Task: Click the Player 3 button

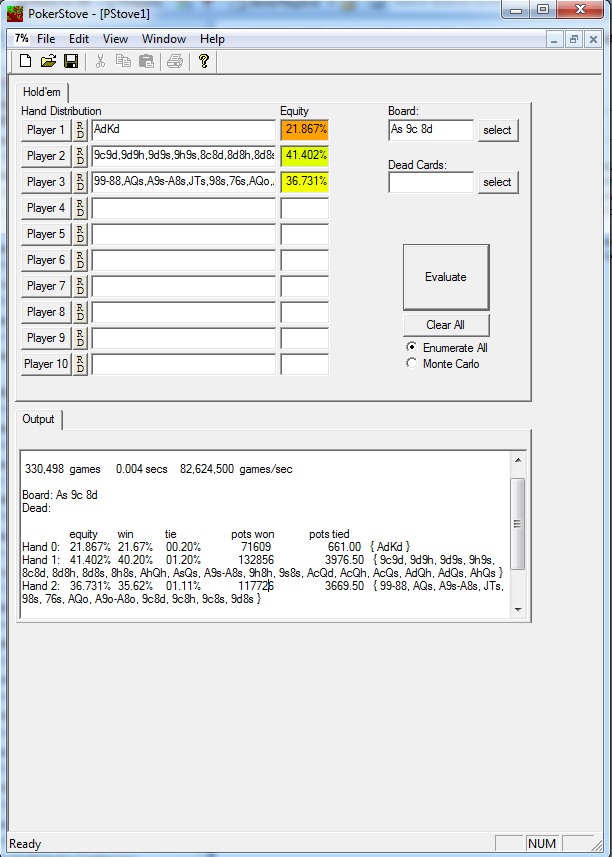Action: pyautogui.click(x=46, y=182)
